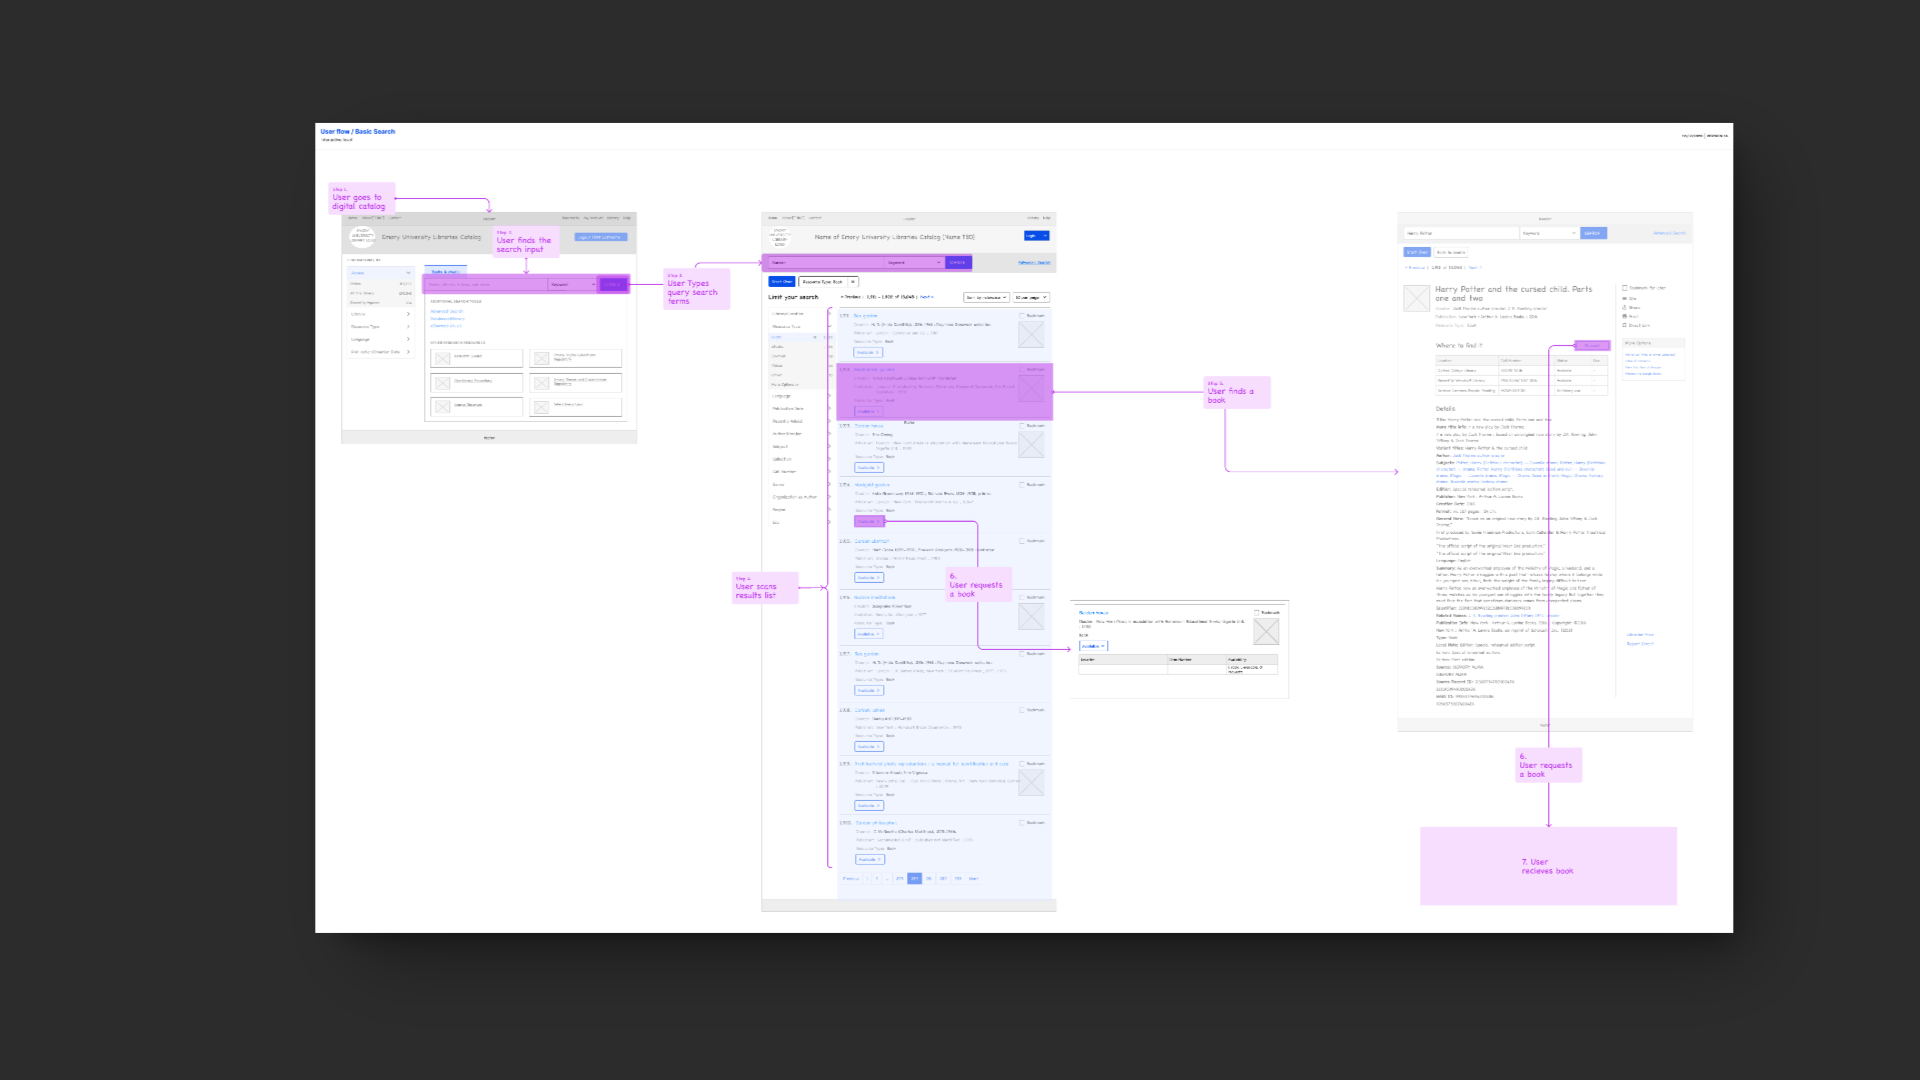The image size is (1920, 1080).
Task: Click Advanced Search link on homepage
Action: [447, 311]
